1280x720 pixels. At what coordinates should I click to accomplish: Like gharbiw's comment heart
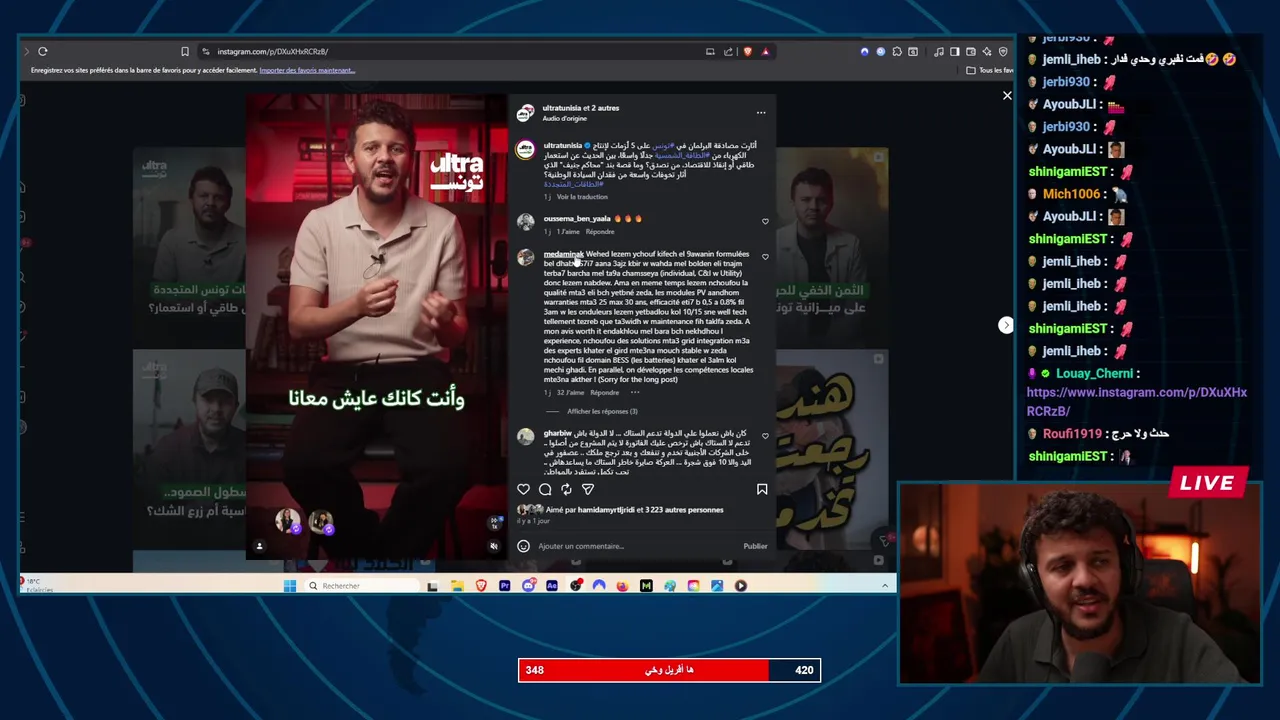[765, 436]
